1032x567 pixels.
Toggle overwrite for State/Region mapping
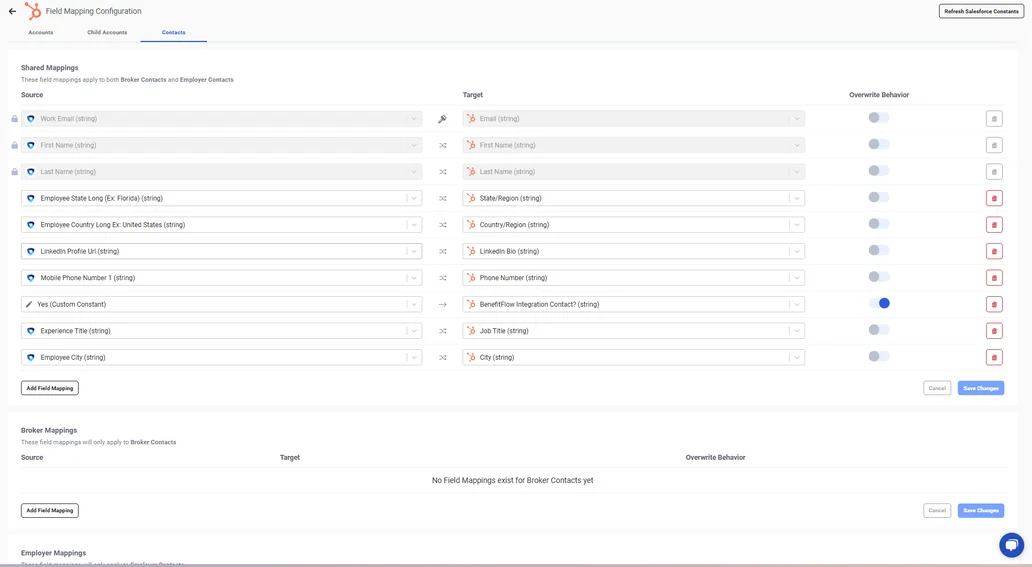[879, 197]
